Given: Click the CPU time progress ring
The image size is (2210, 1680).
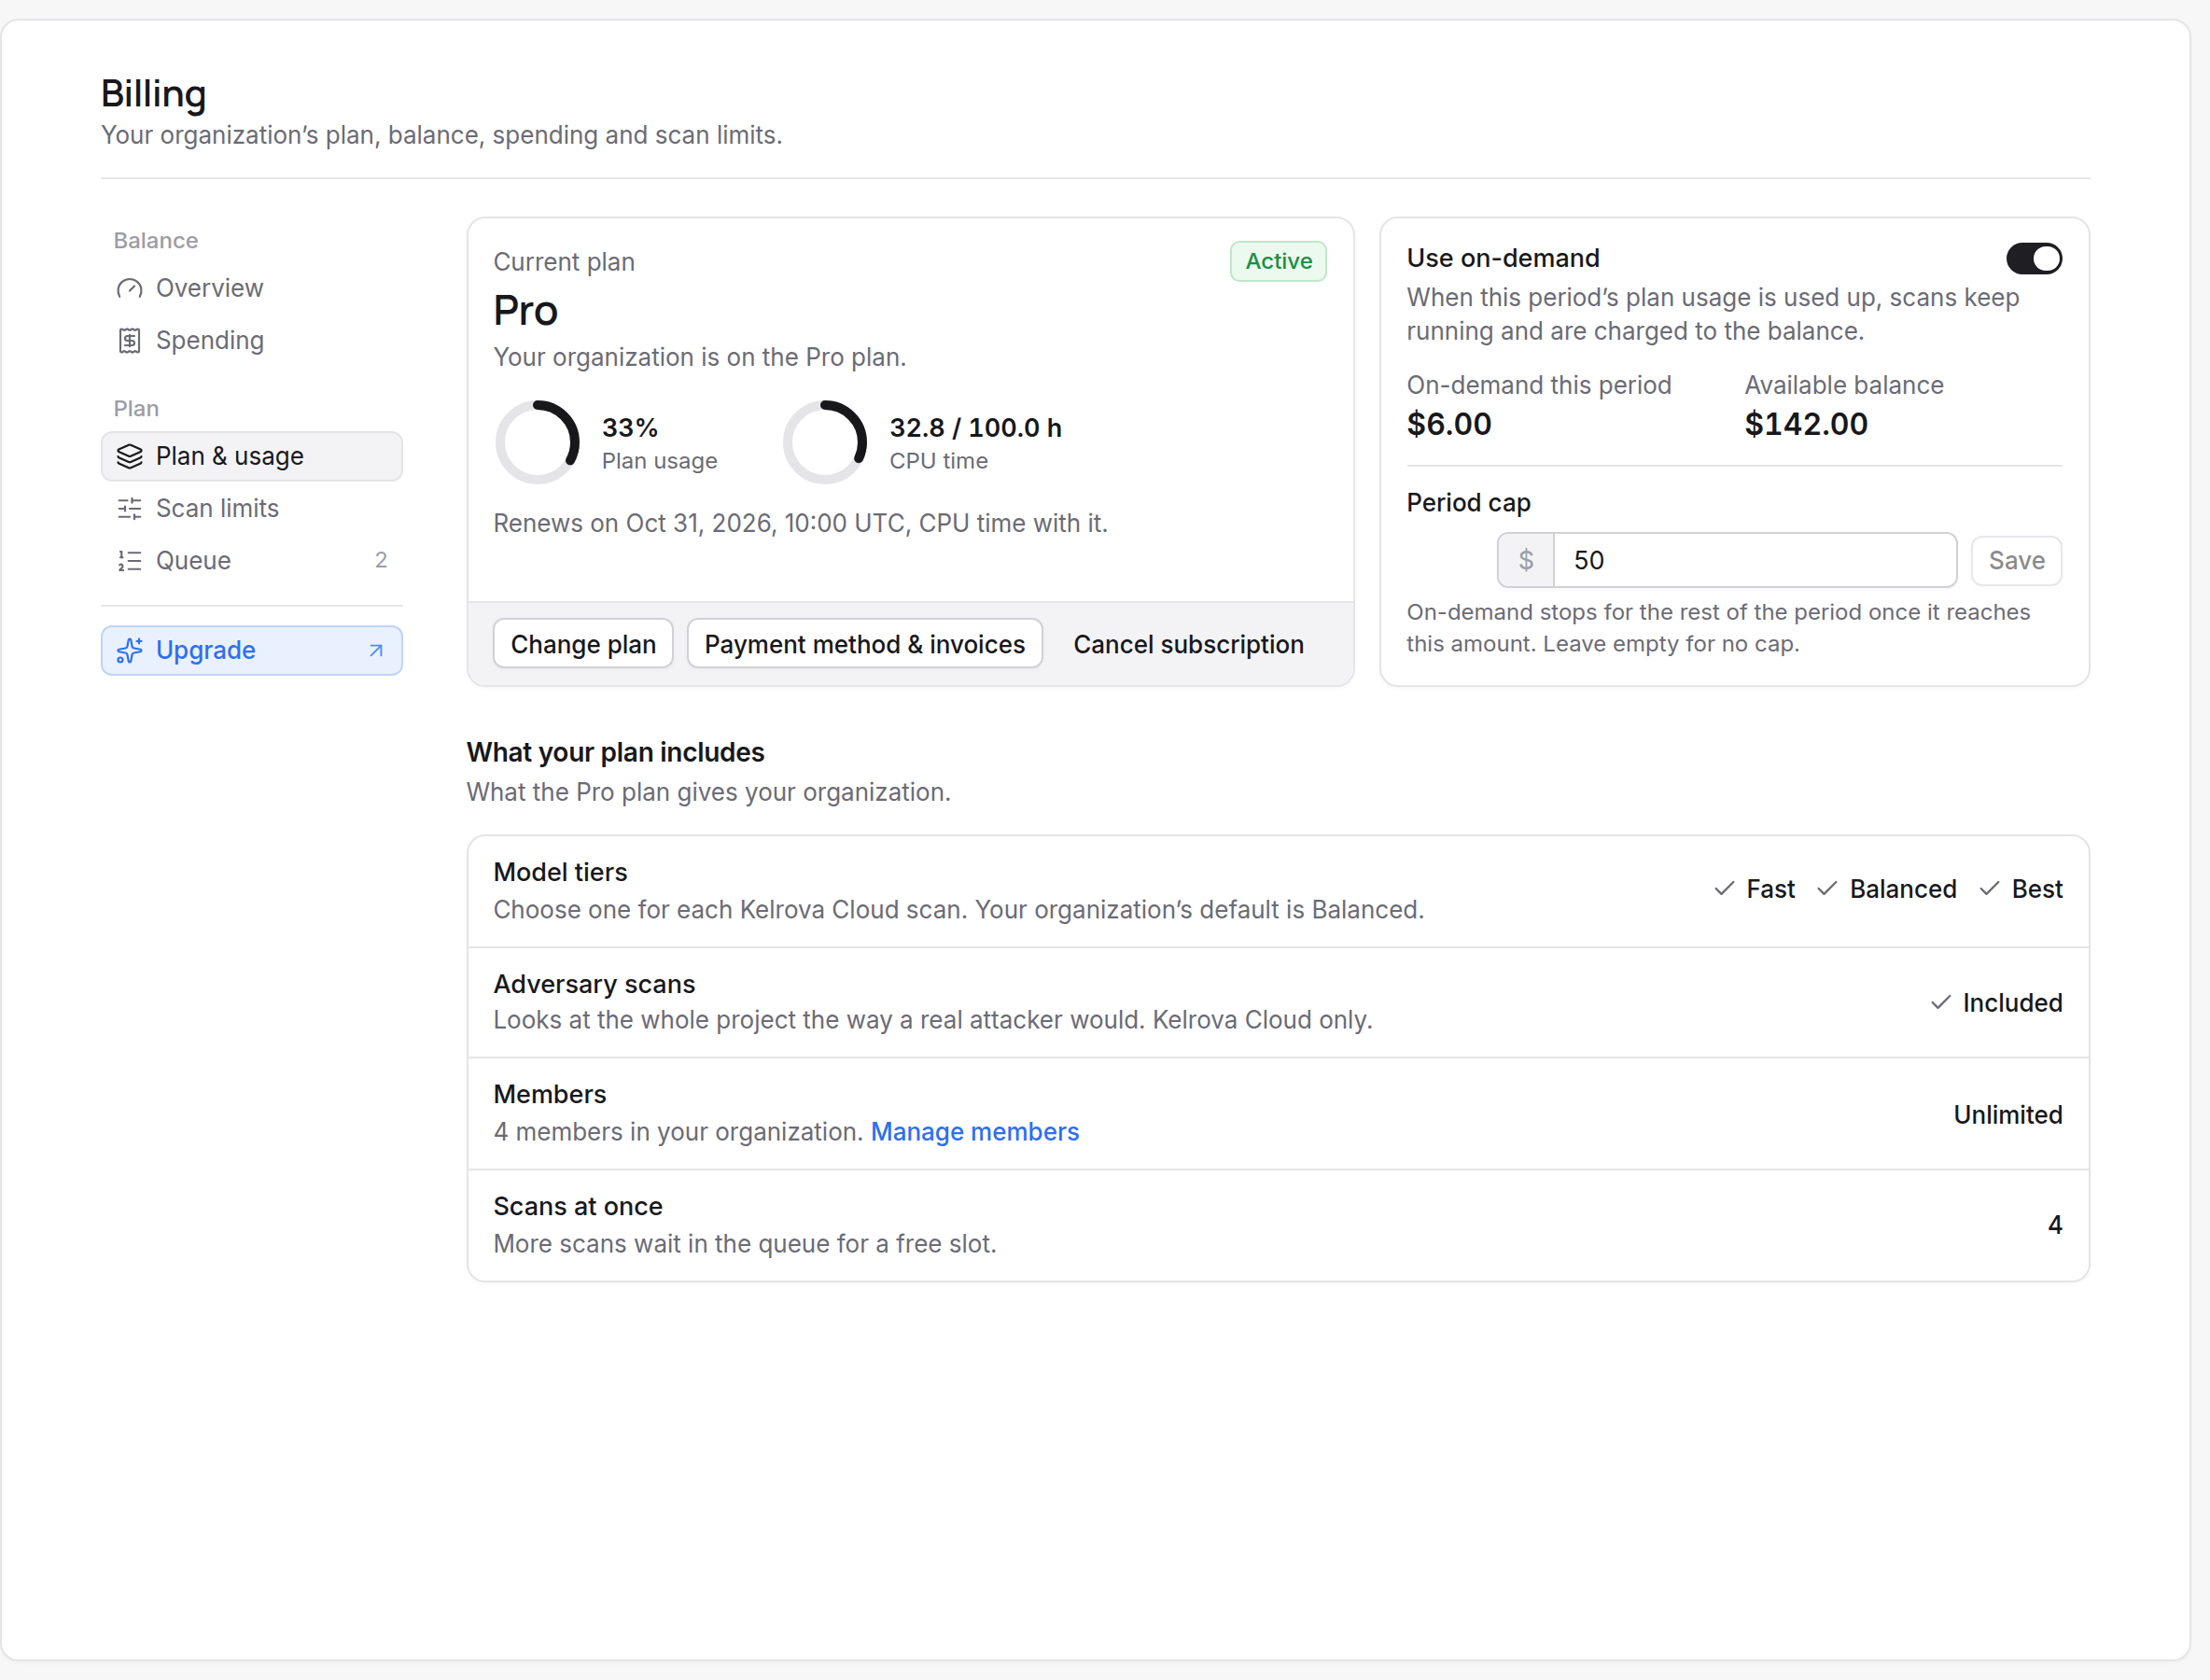Looking at the screenshot, I should click(x=825, y=442).
